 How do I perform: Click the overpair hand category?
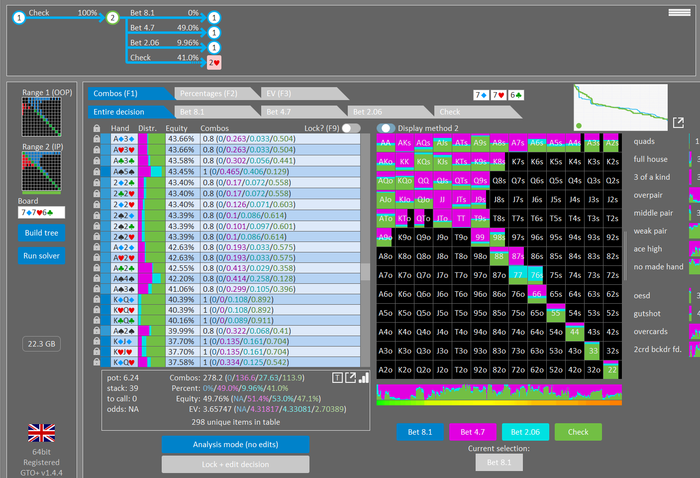[x=648, y=195]
